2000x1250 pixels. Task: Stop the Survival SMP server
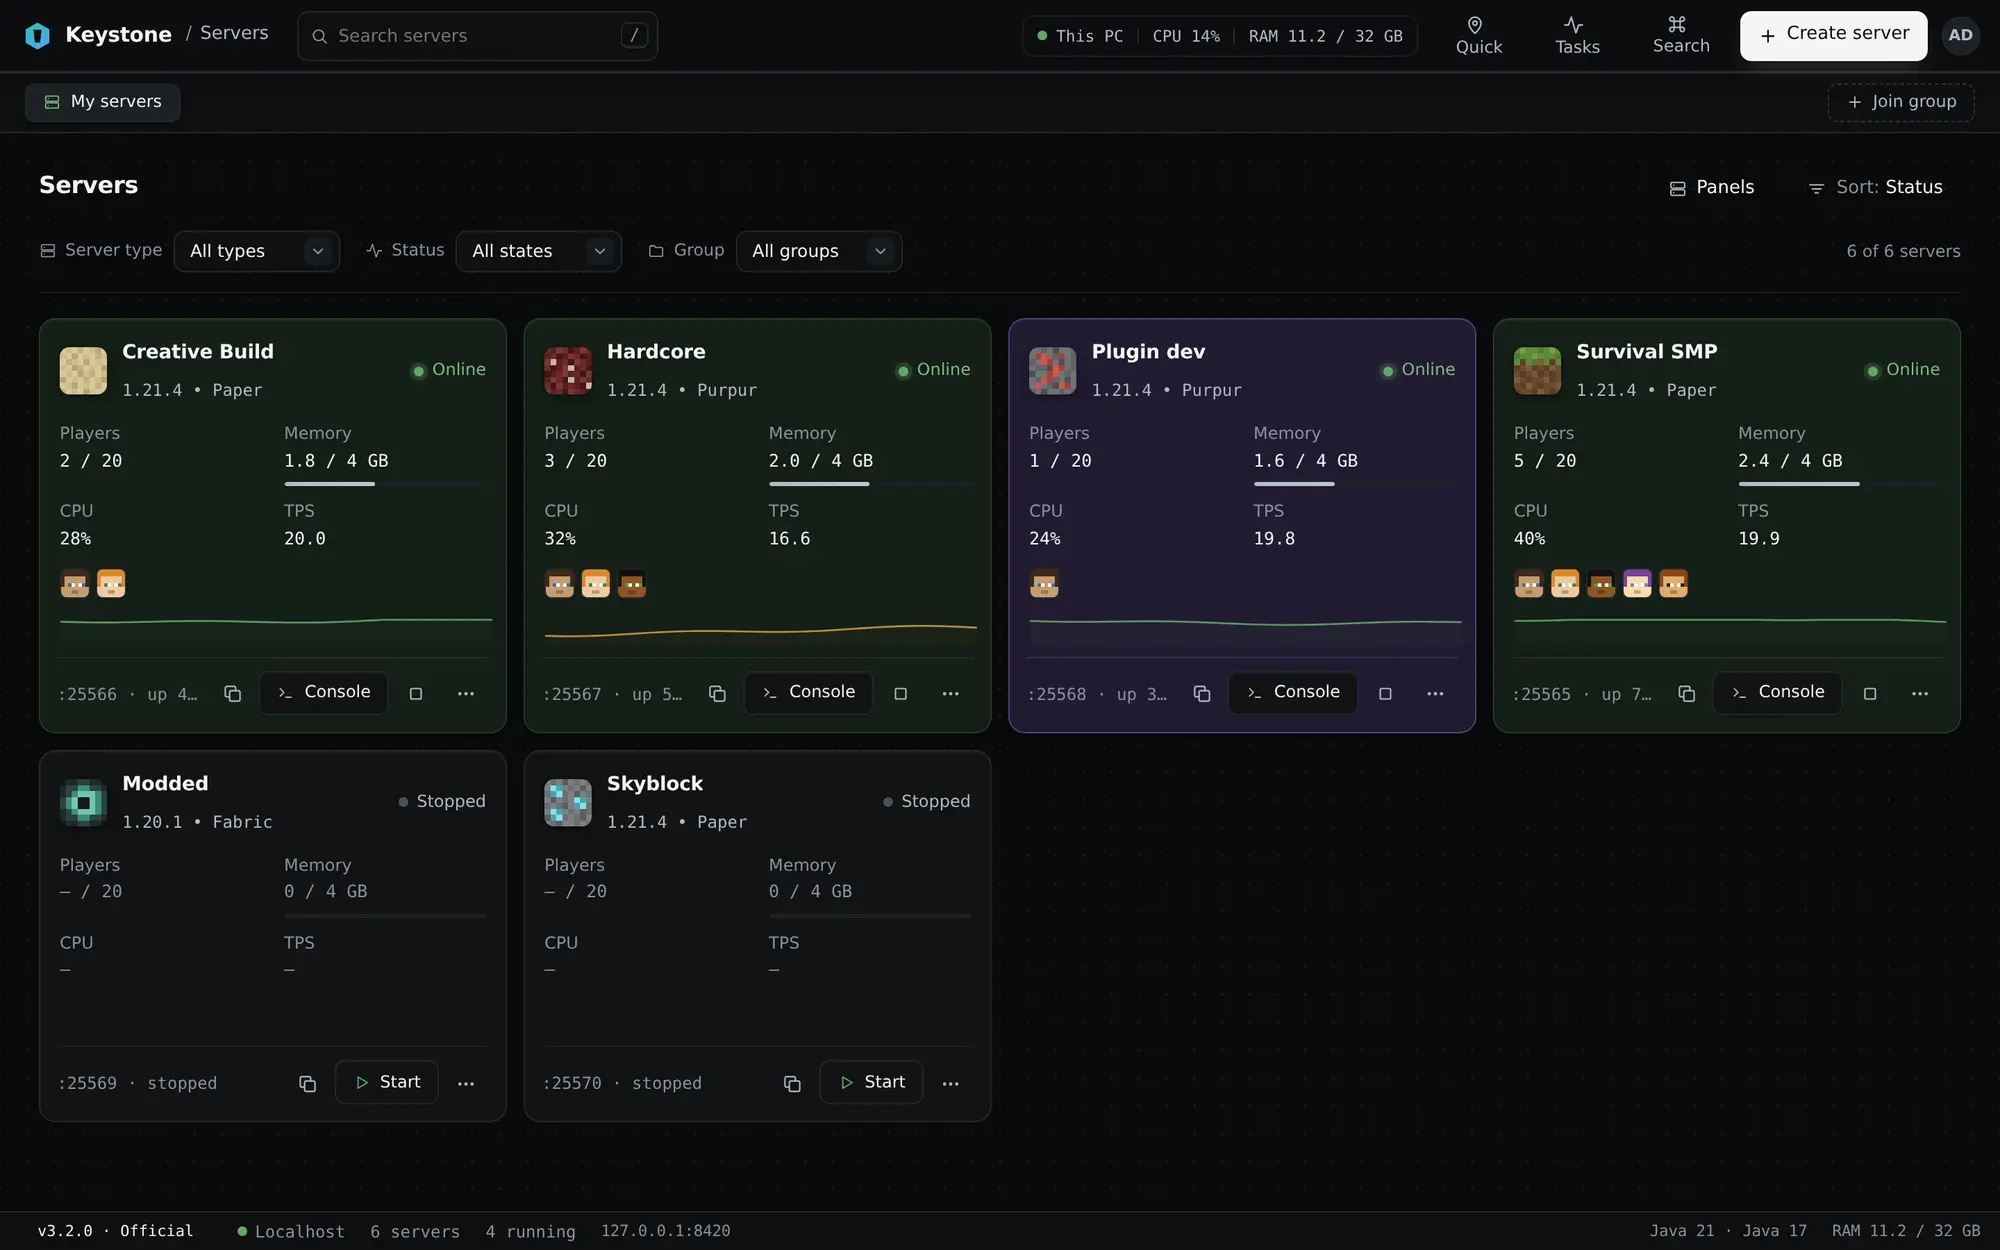1870,693
